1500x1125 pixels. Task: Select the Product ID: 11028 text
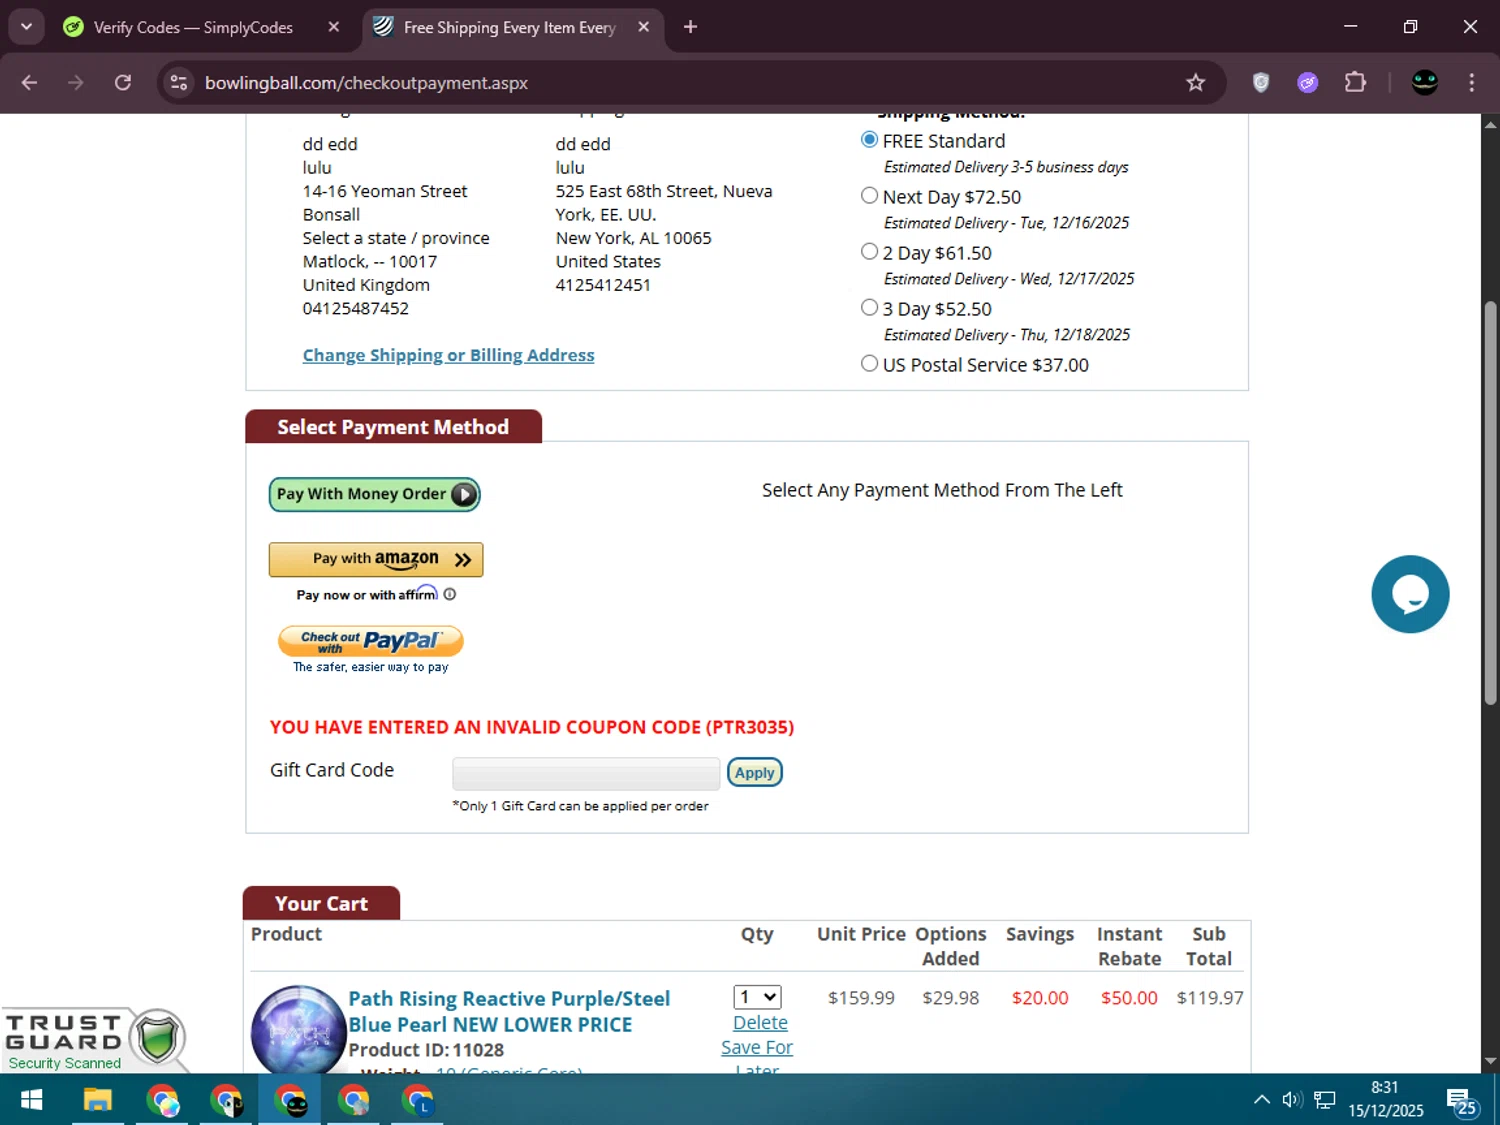[426, 1049]
